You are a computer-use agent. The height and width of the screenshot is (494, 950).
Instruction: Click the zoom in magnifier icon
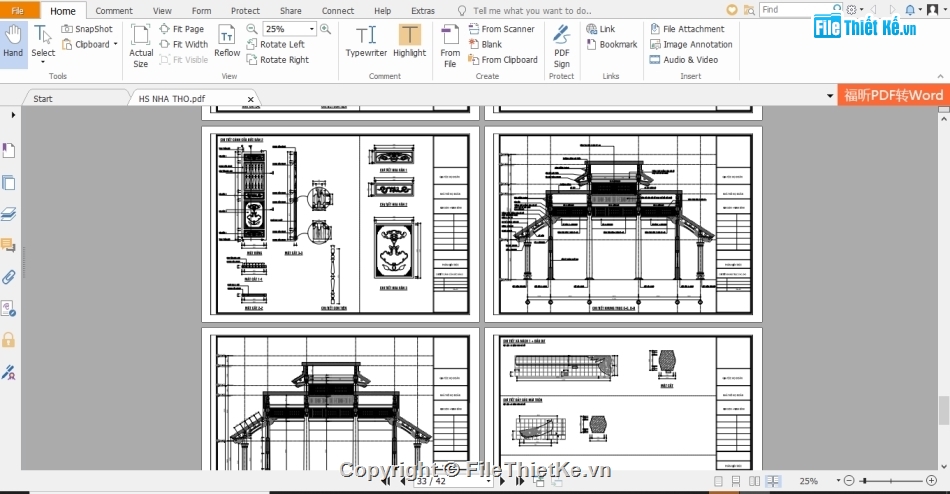pyautogui.click(x=325, y=28)
